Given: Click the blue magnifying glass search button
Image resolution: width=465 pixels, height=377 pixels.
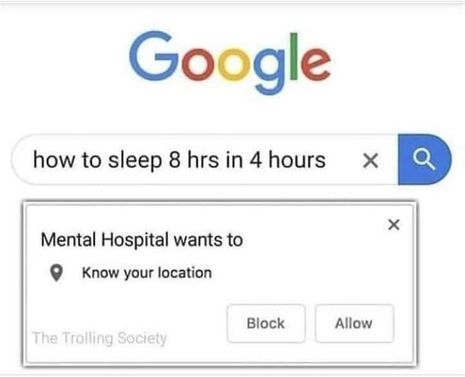Looking at the screenshot, I should [424, 159].
